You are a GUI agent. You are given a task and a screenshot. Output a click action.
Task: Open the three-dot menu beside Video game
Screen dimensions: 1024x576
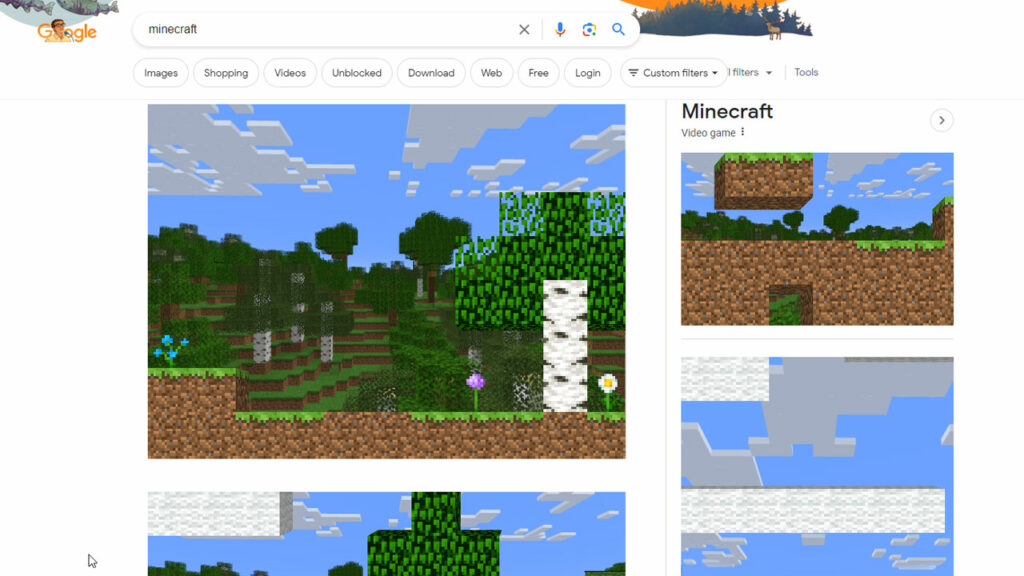743,133
